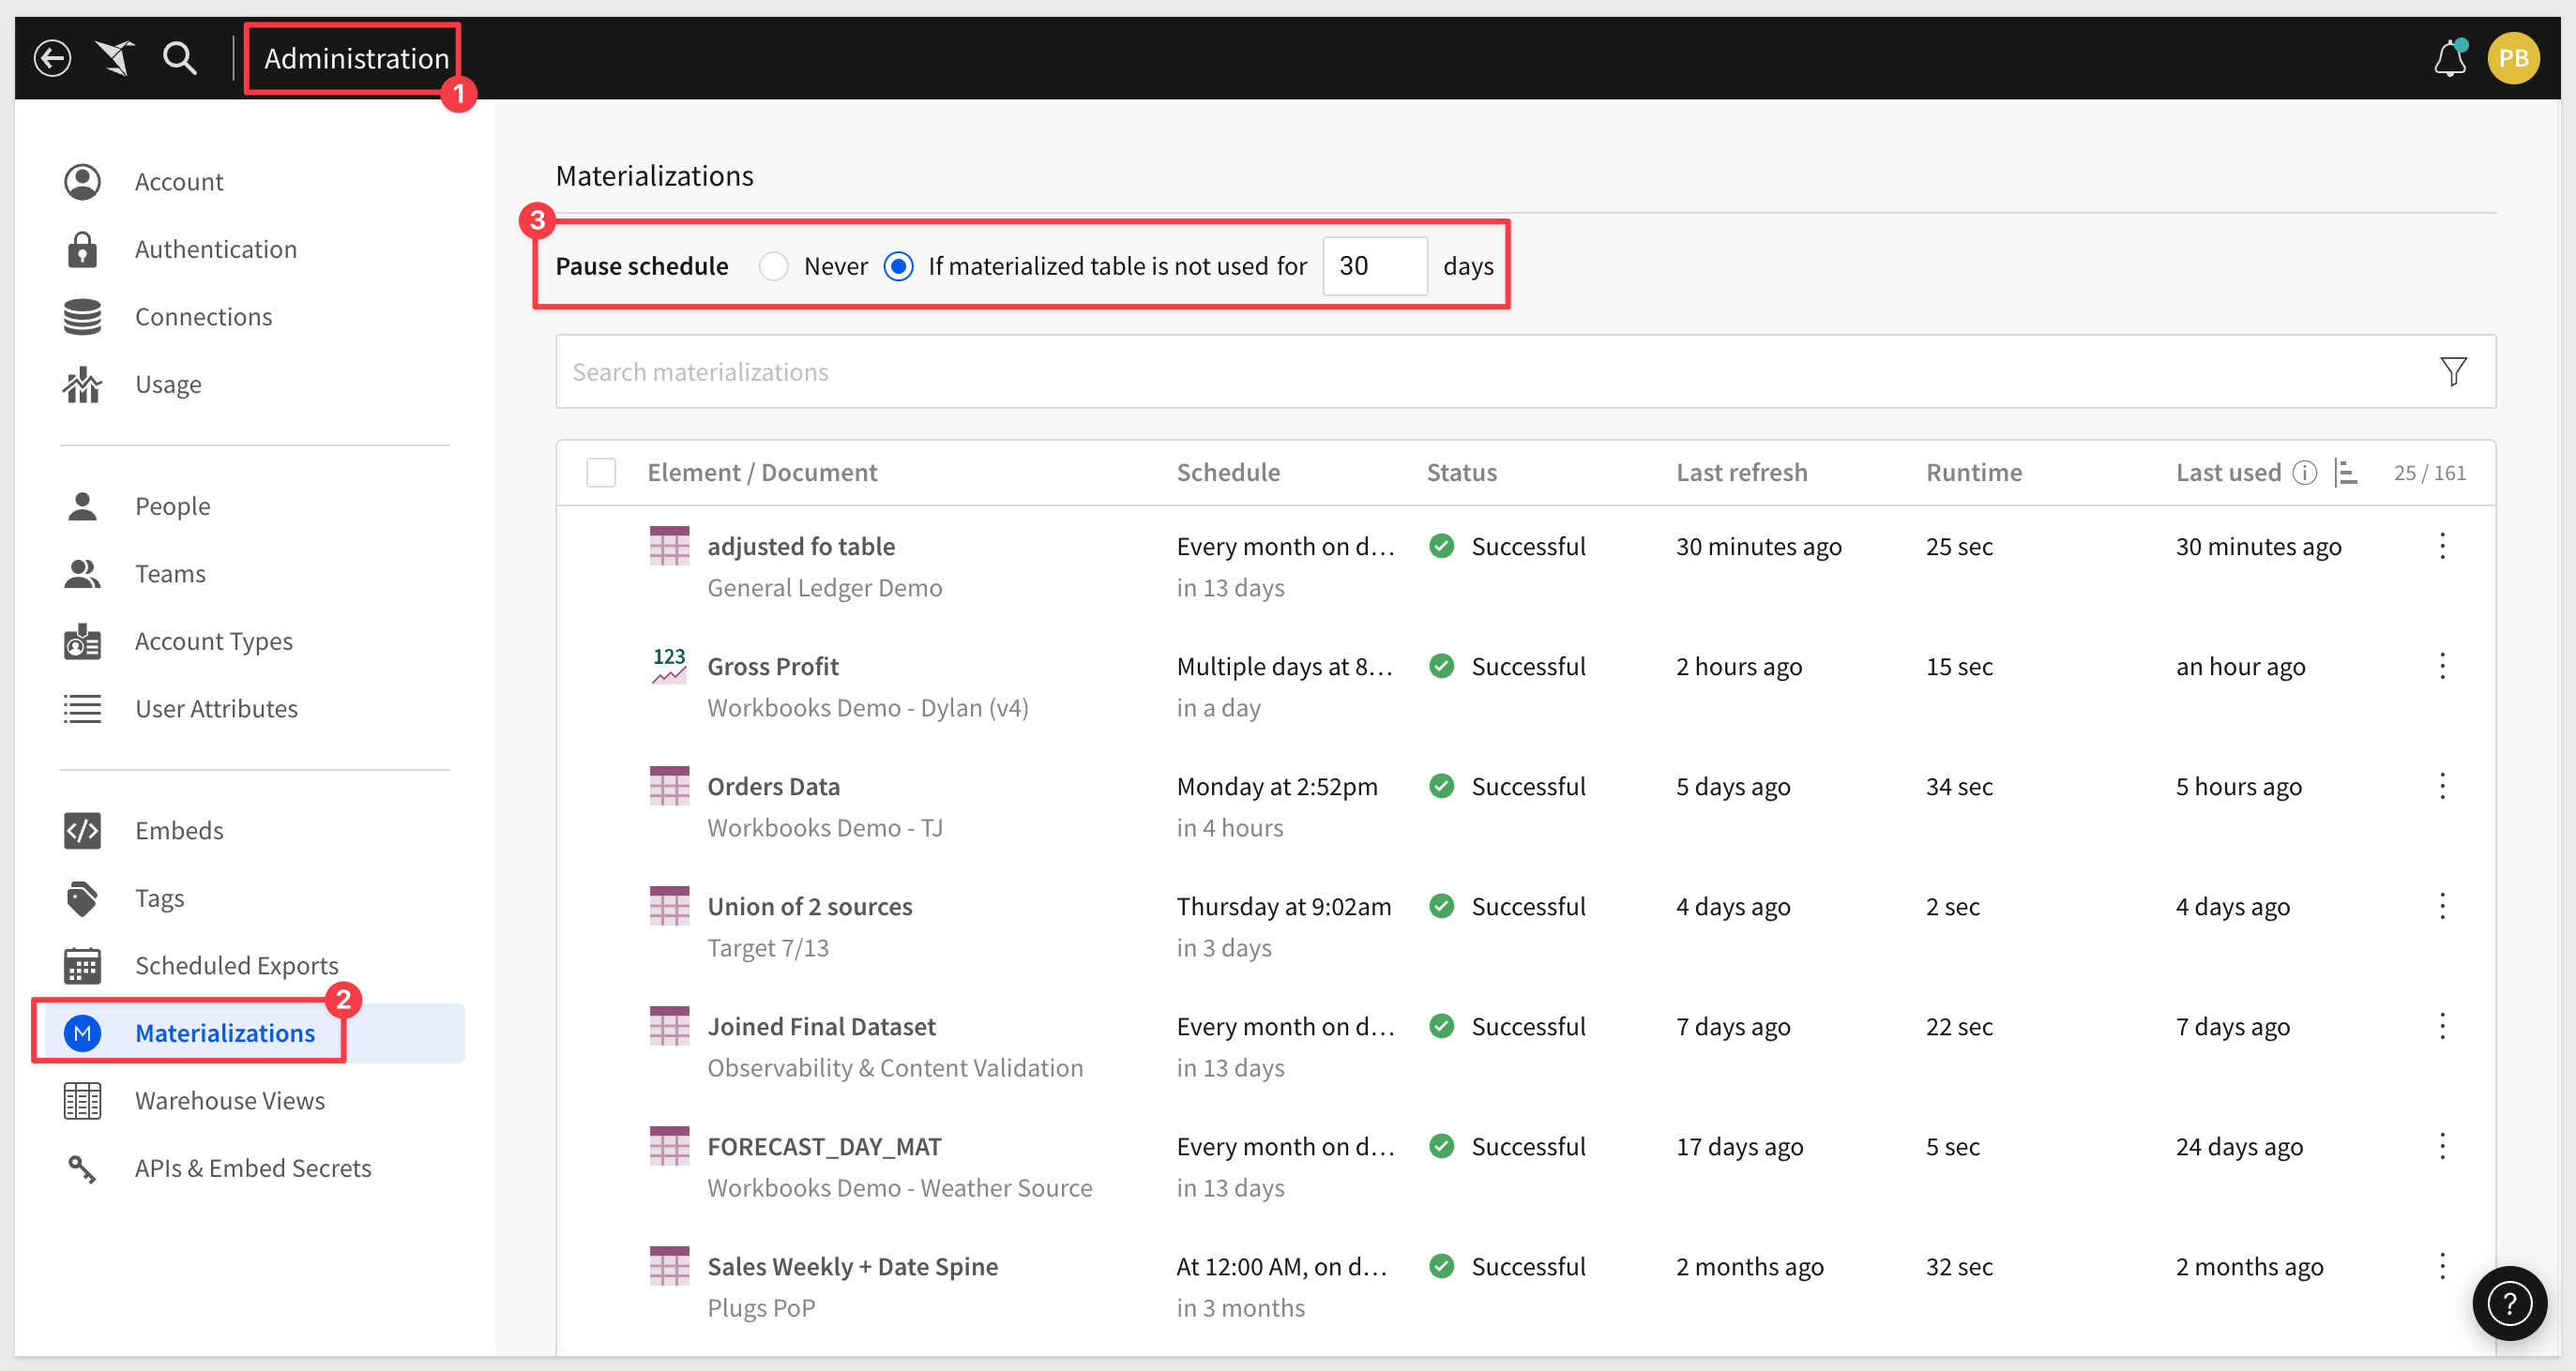Image resolution: width=2576 pixels, height=1371 pixels.
Task: Click the Scheduled Exports calendar icon
Action: point(82,966)
